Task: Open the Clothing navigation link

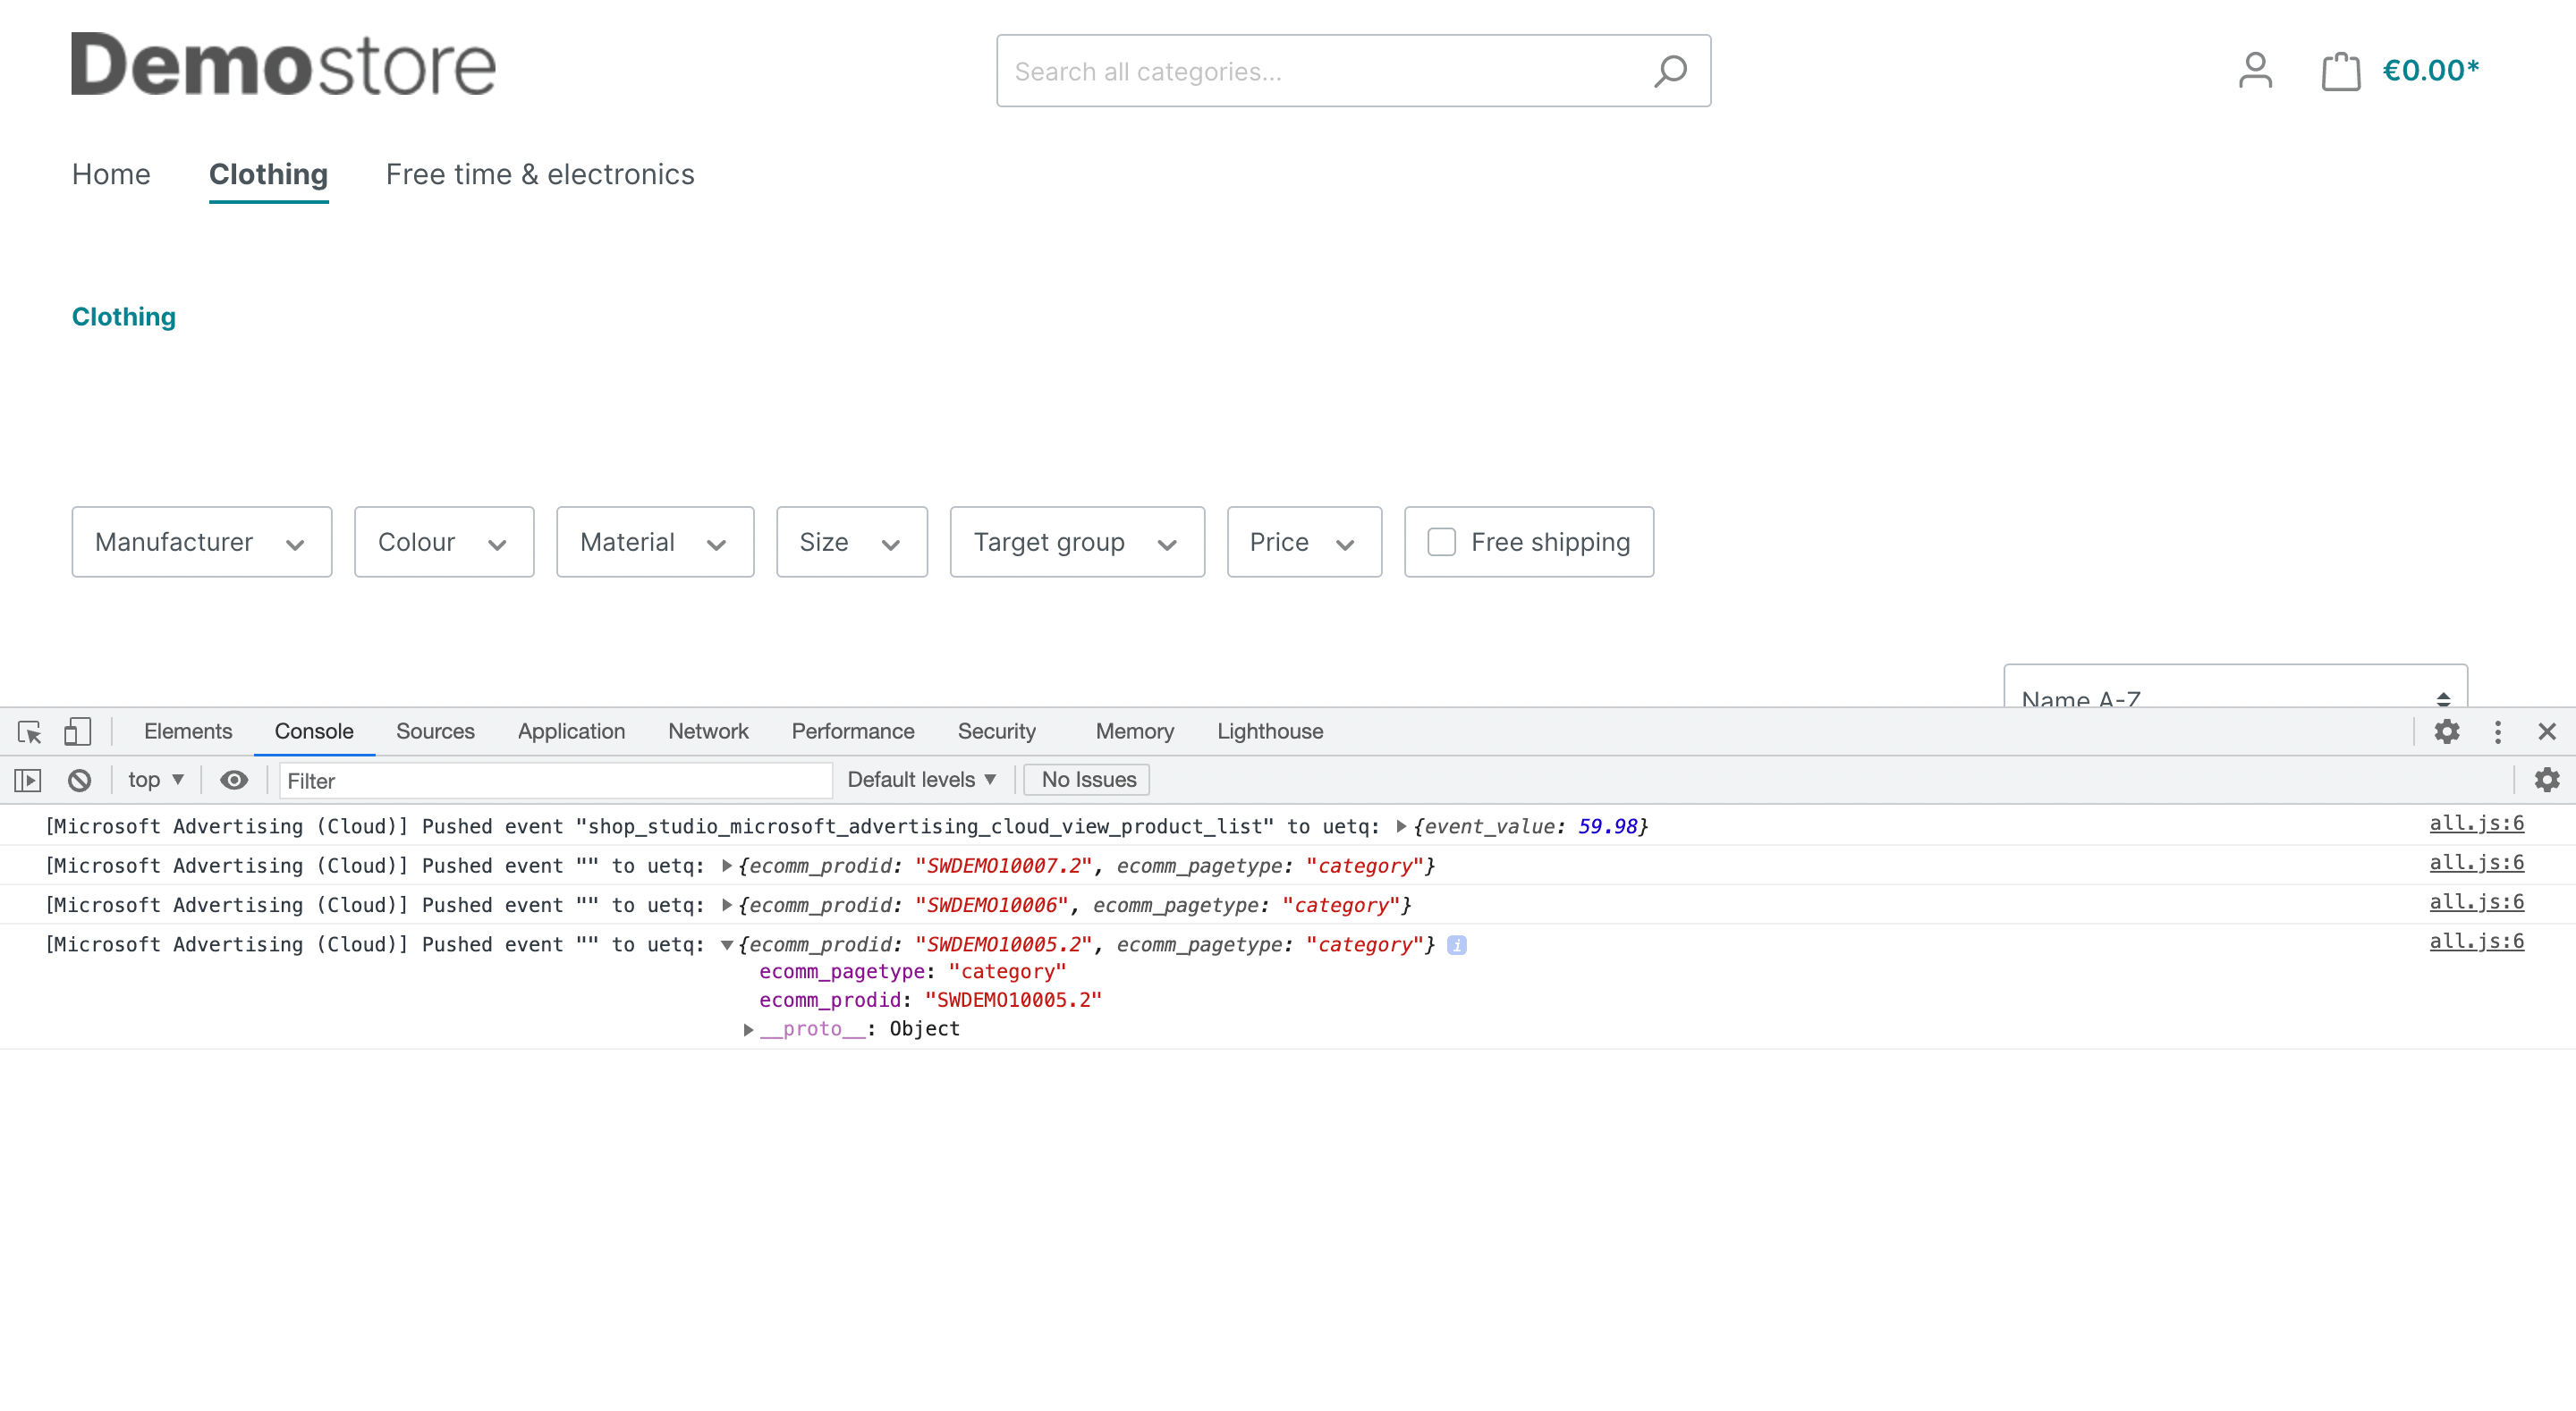Action: point(268,174)
